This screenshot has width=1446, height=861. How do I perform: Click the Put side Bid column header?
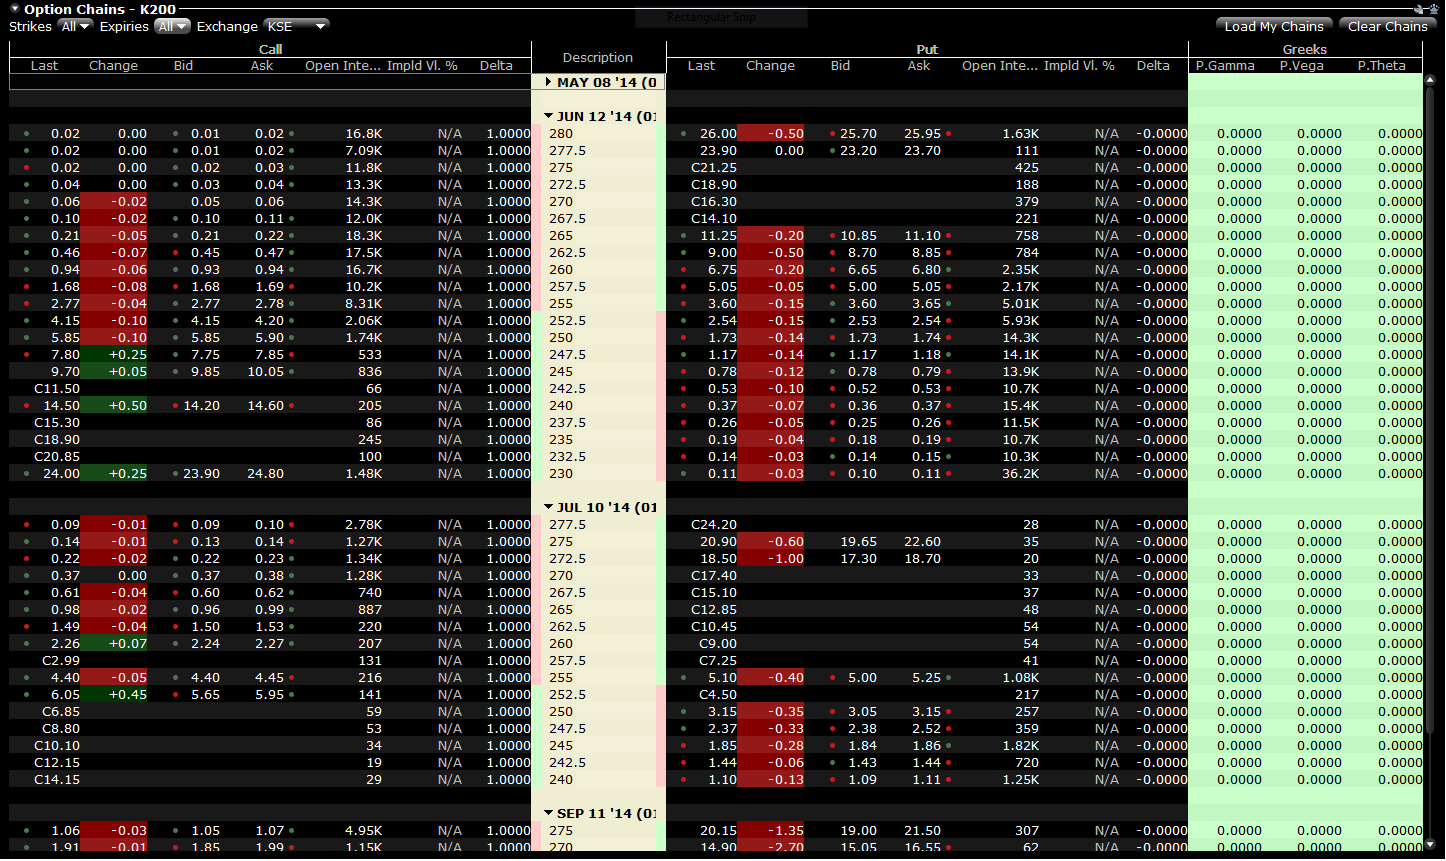point(840,66)
